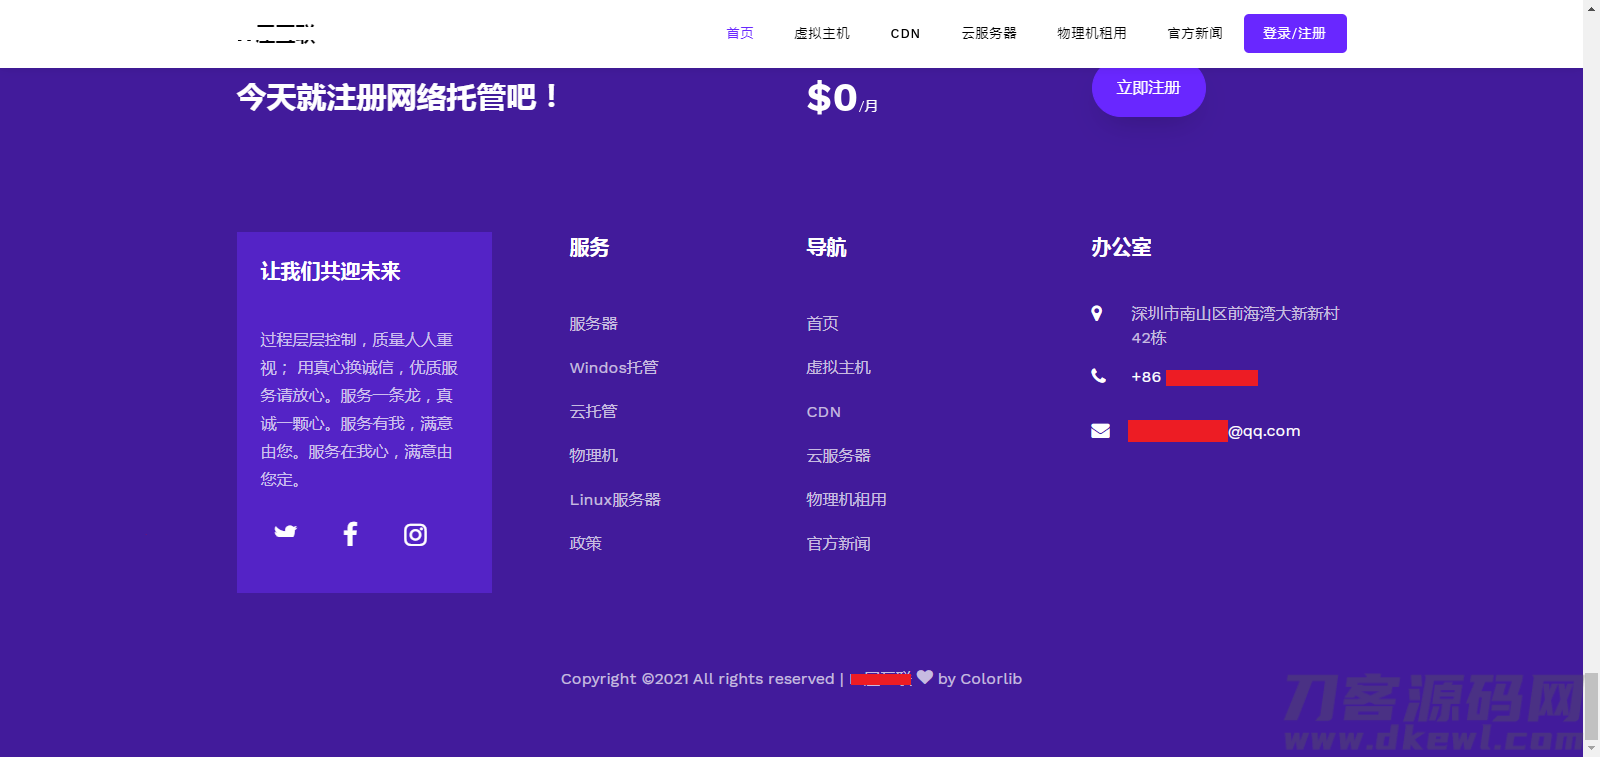The image size is (1600, 757).
Task: Click the 立即注册 button
Action: coord(1148,88)
